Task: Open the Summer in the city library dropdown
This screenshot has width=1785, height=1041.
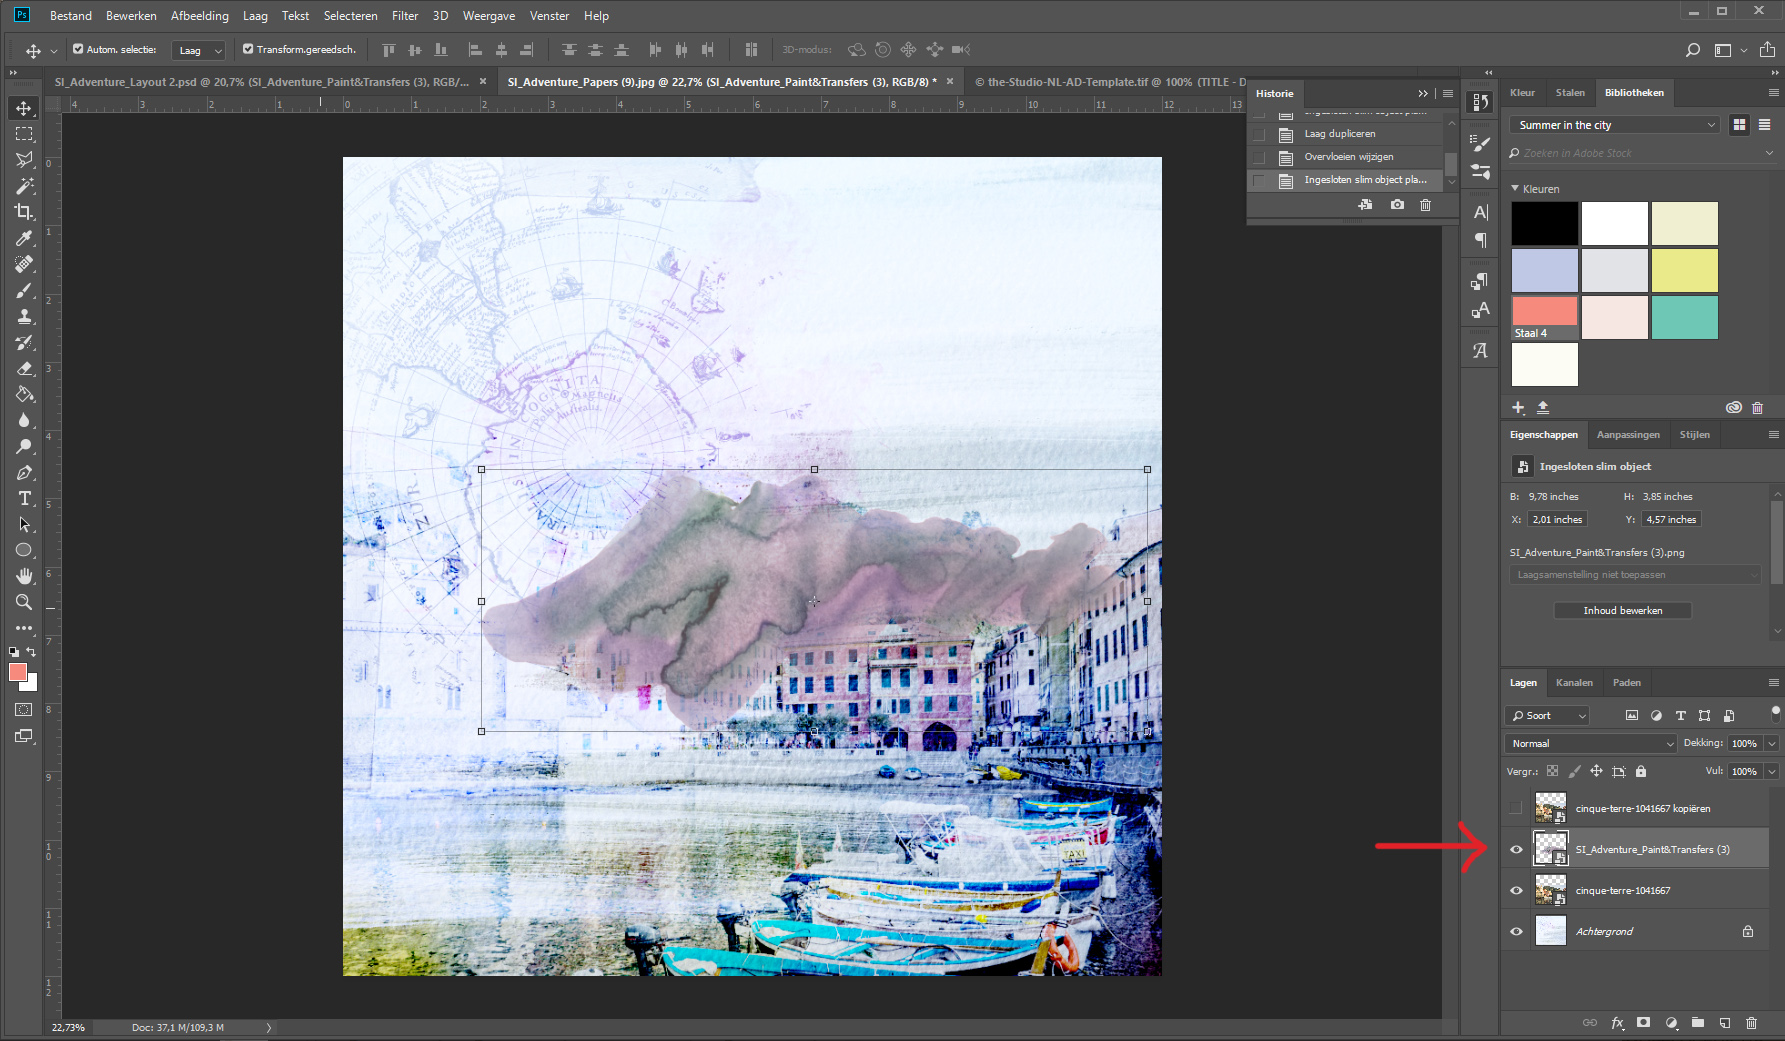Action: point(1614,125)
